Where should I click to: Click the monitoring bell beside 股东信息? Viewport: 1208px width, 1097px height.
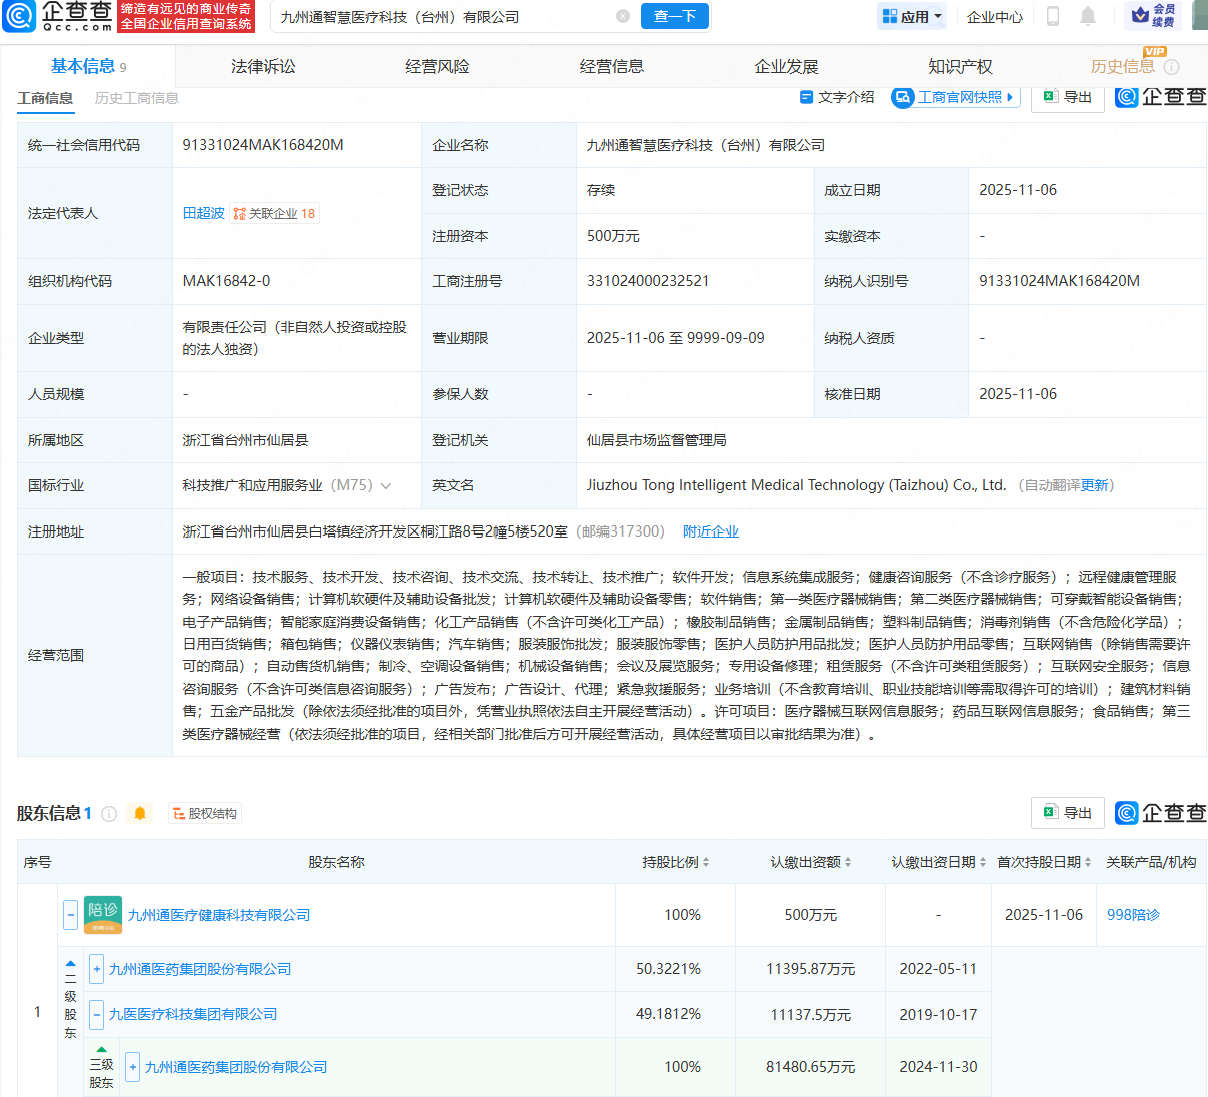pyautogui.click(x=139, y=813)
